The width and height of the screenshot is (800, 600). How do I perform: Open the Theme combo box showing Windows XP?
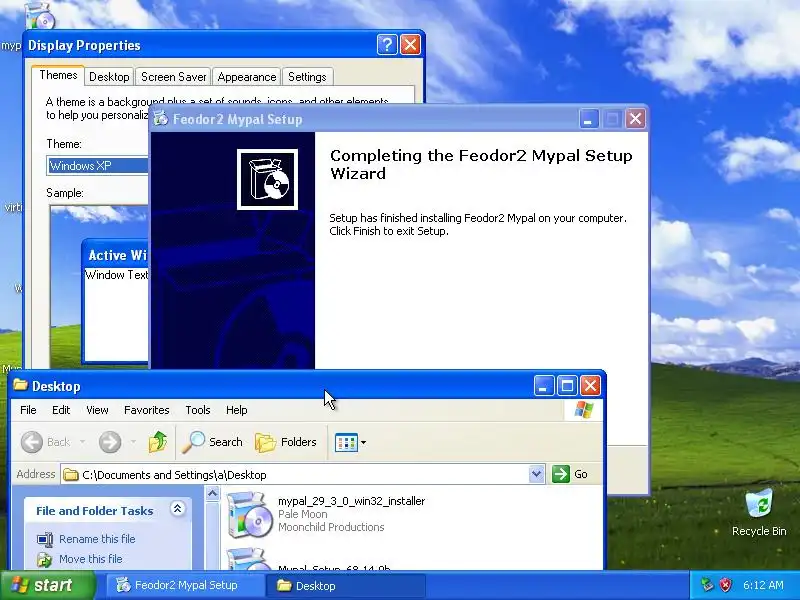tap(97, 166)
